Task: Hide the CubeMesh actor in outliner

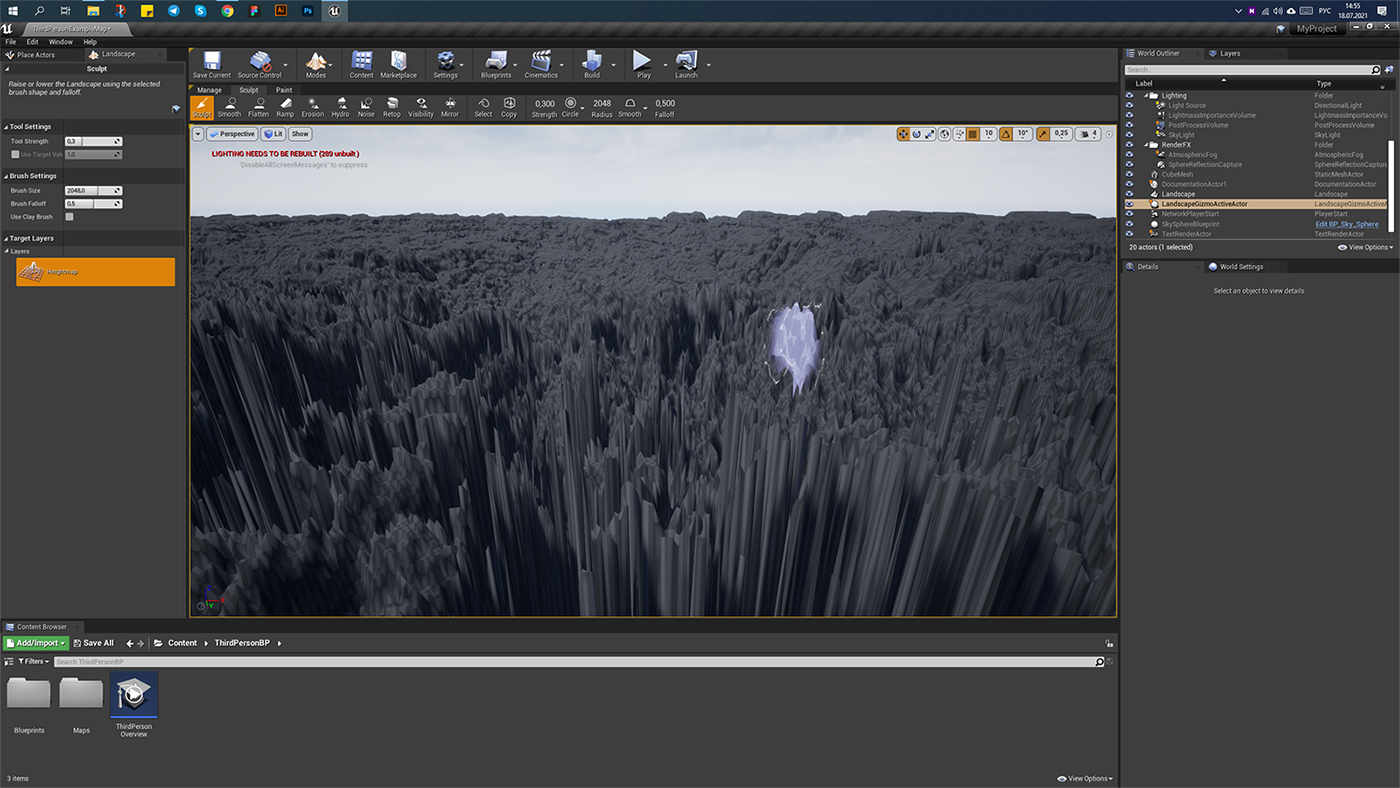Action: tap(1129, 174)
